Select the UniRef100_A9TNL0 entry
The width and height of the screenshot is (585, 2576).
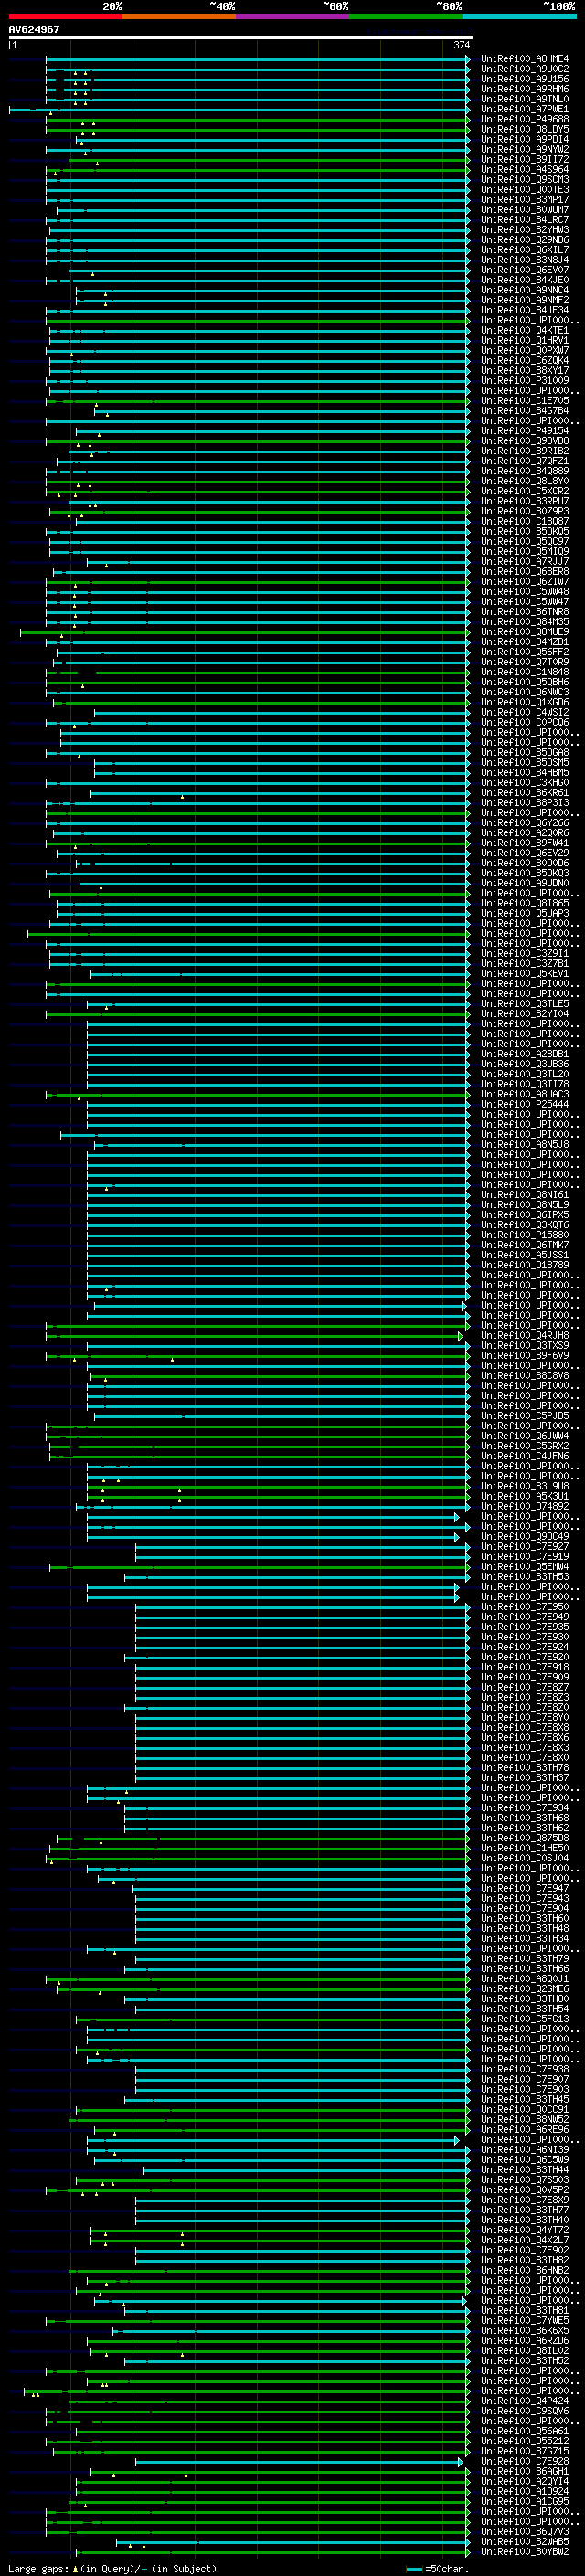(525, 99)
